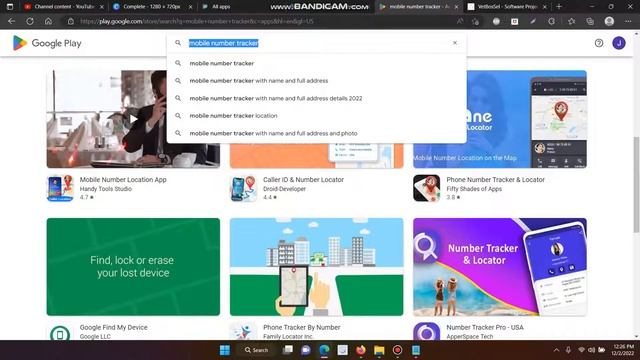Image resolution: width=640 pixels, height=360 pixels.
Task: Open the 'Google Find My Device' title
Action: tap(113, 327)
